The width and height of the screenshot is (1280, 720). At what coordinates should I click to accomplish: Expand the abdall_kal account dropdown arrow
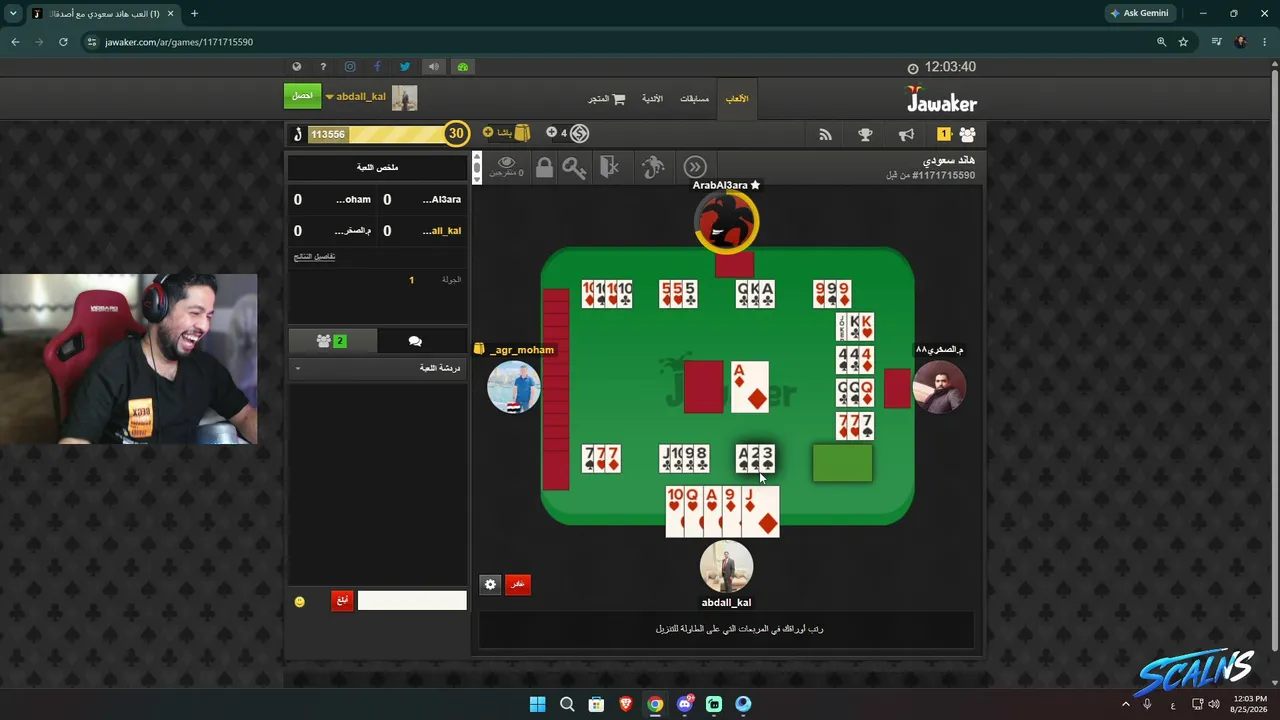(329, 97)
